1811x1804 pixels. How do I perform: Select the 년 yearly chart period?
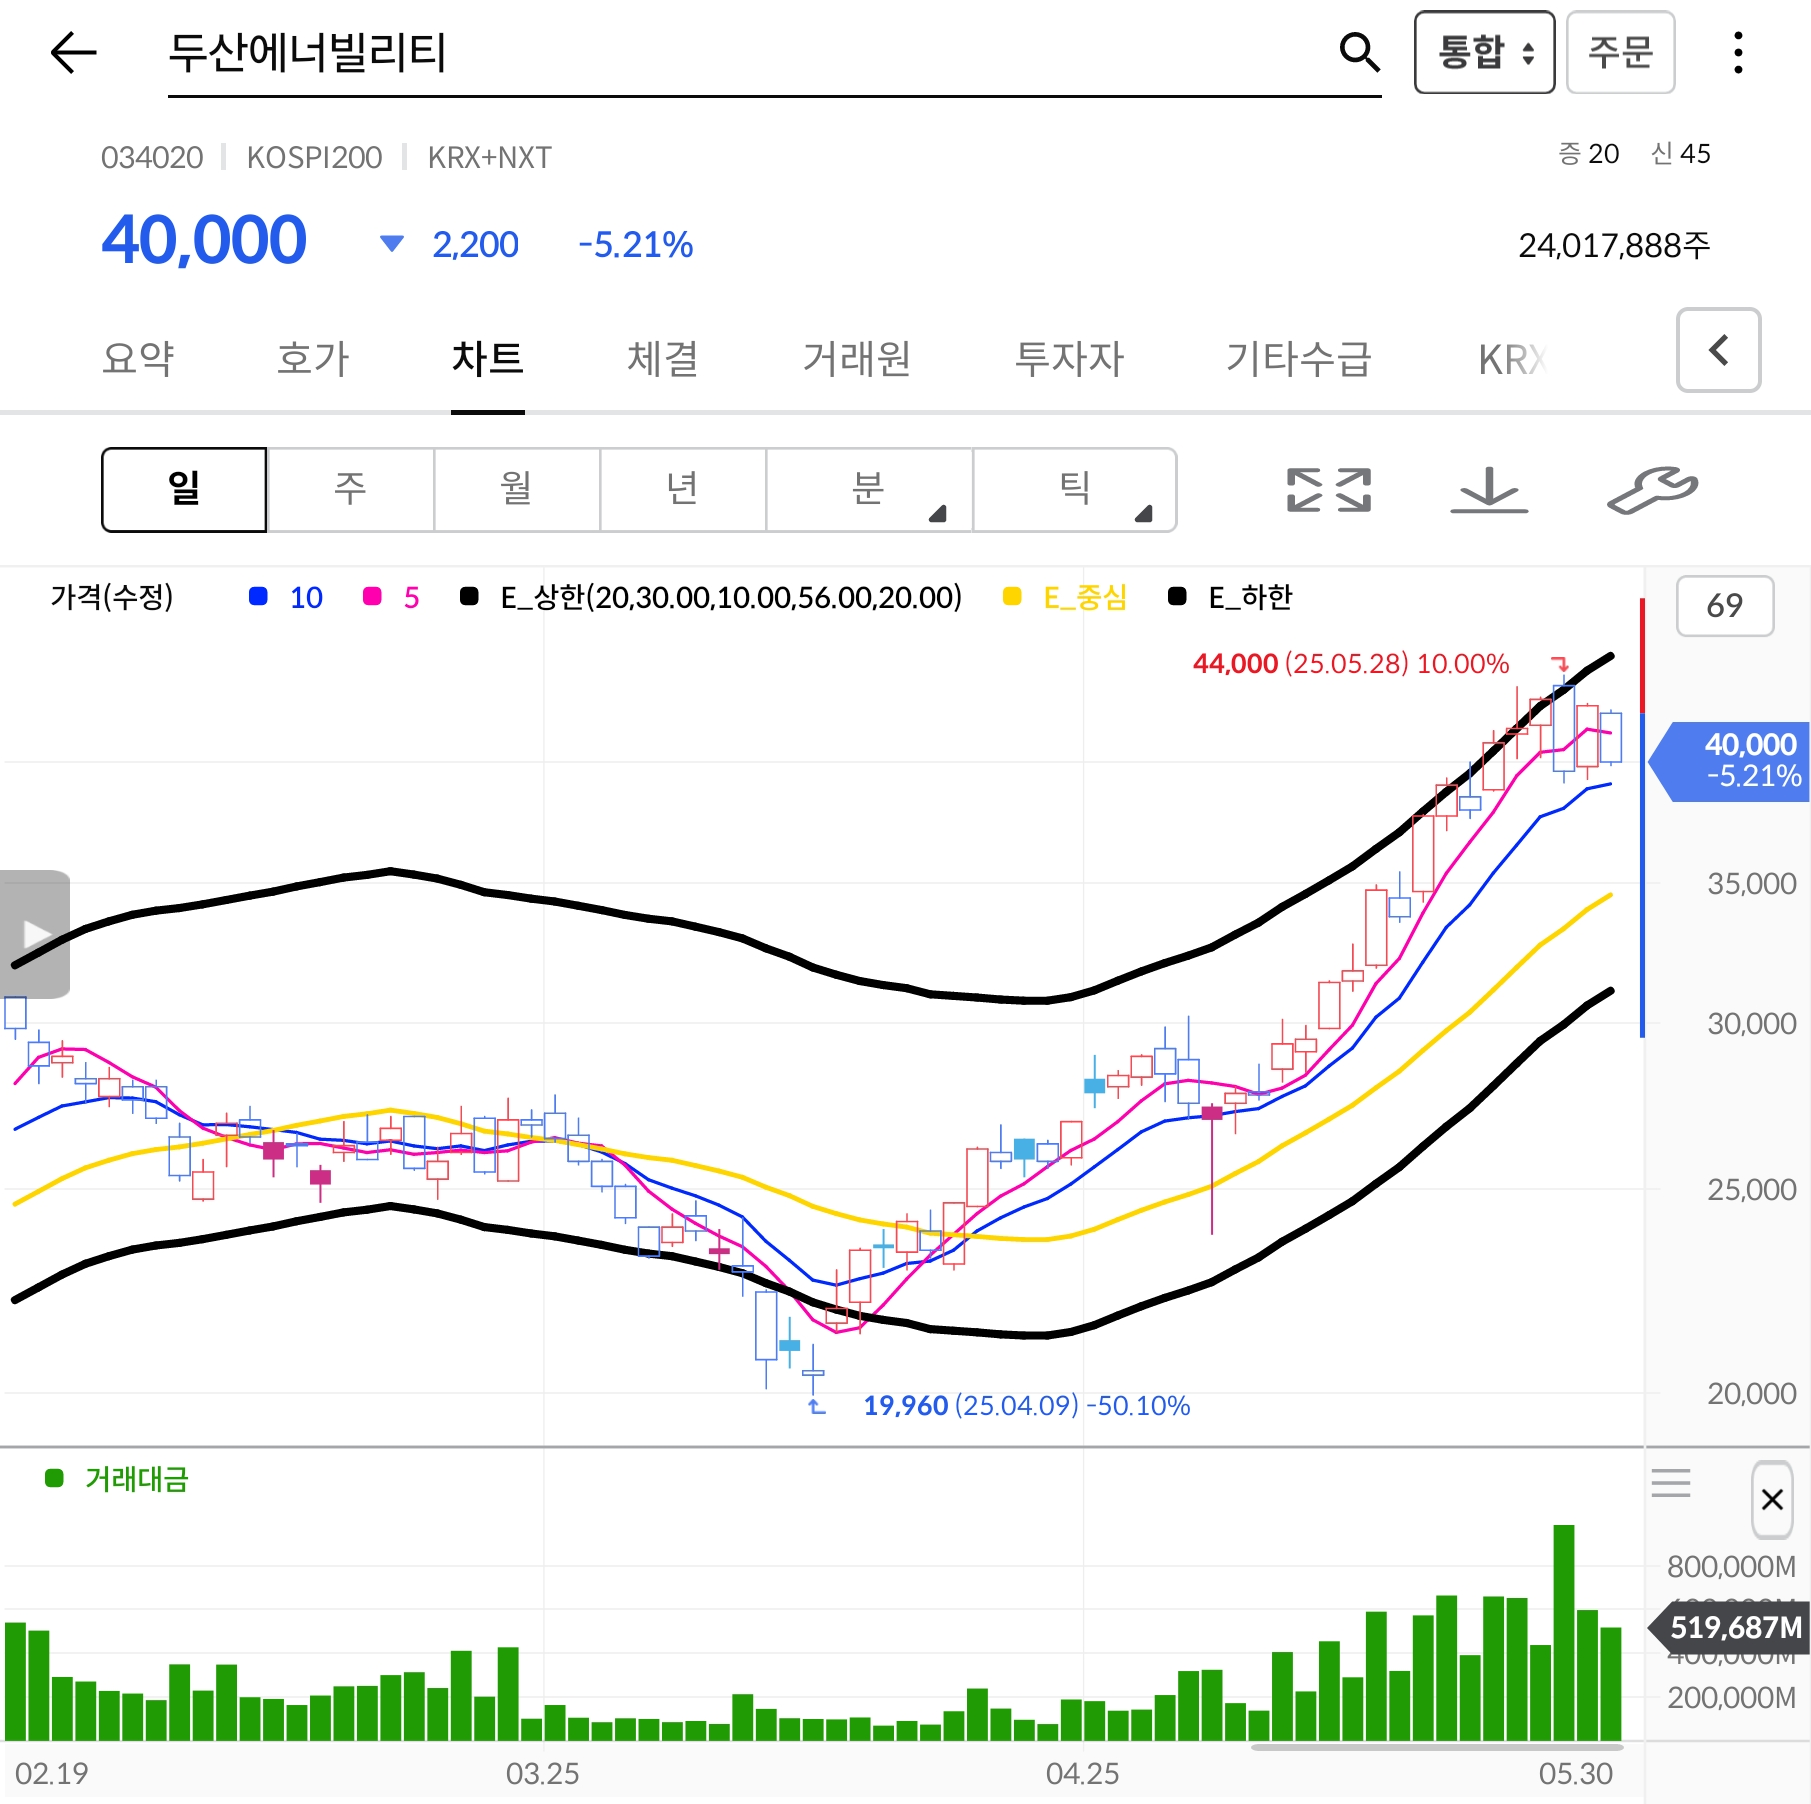(682, 490)
